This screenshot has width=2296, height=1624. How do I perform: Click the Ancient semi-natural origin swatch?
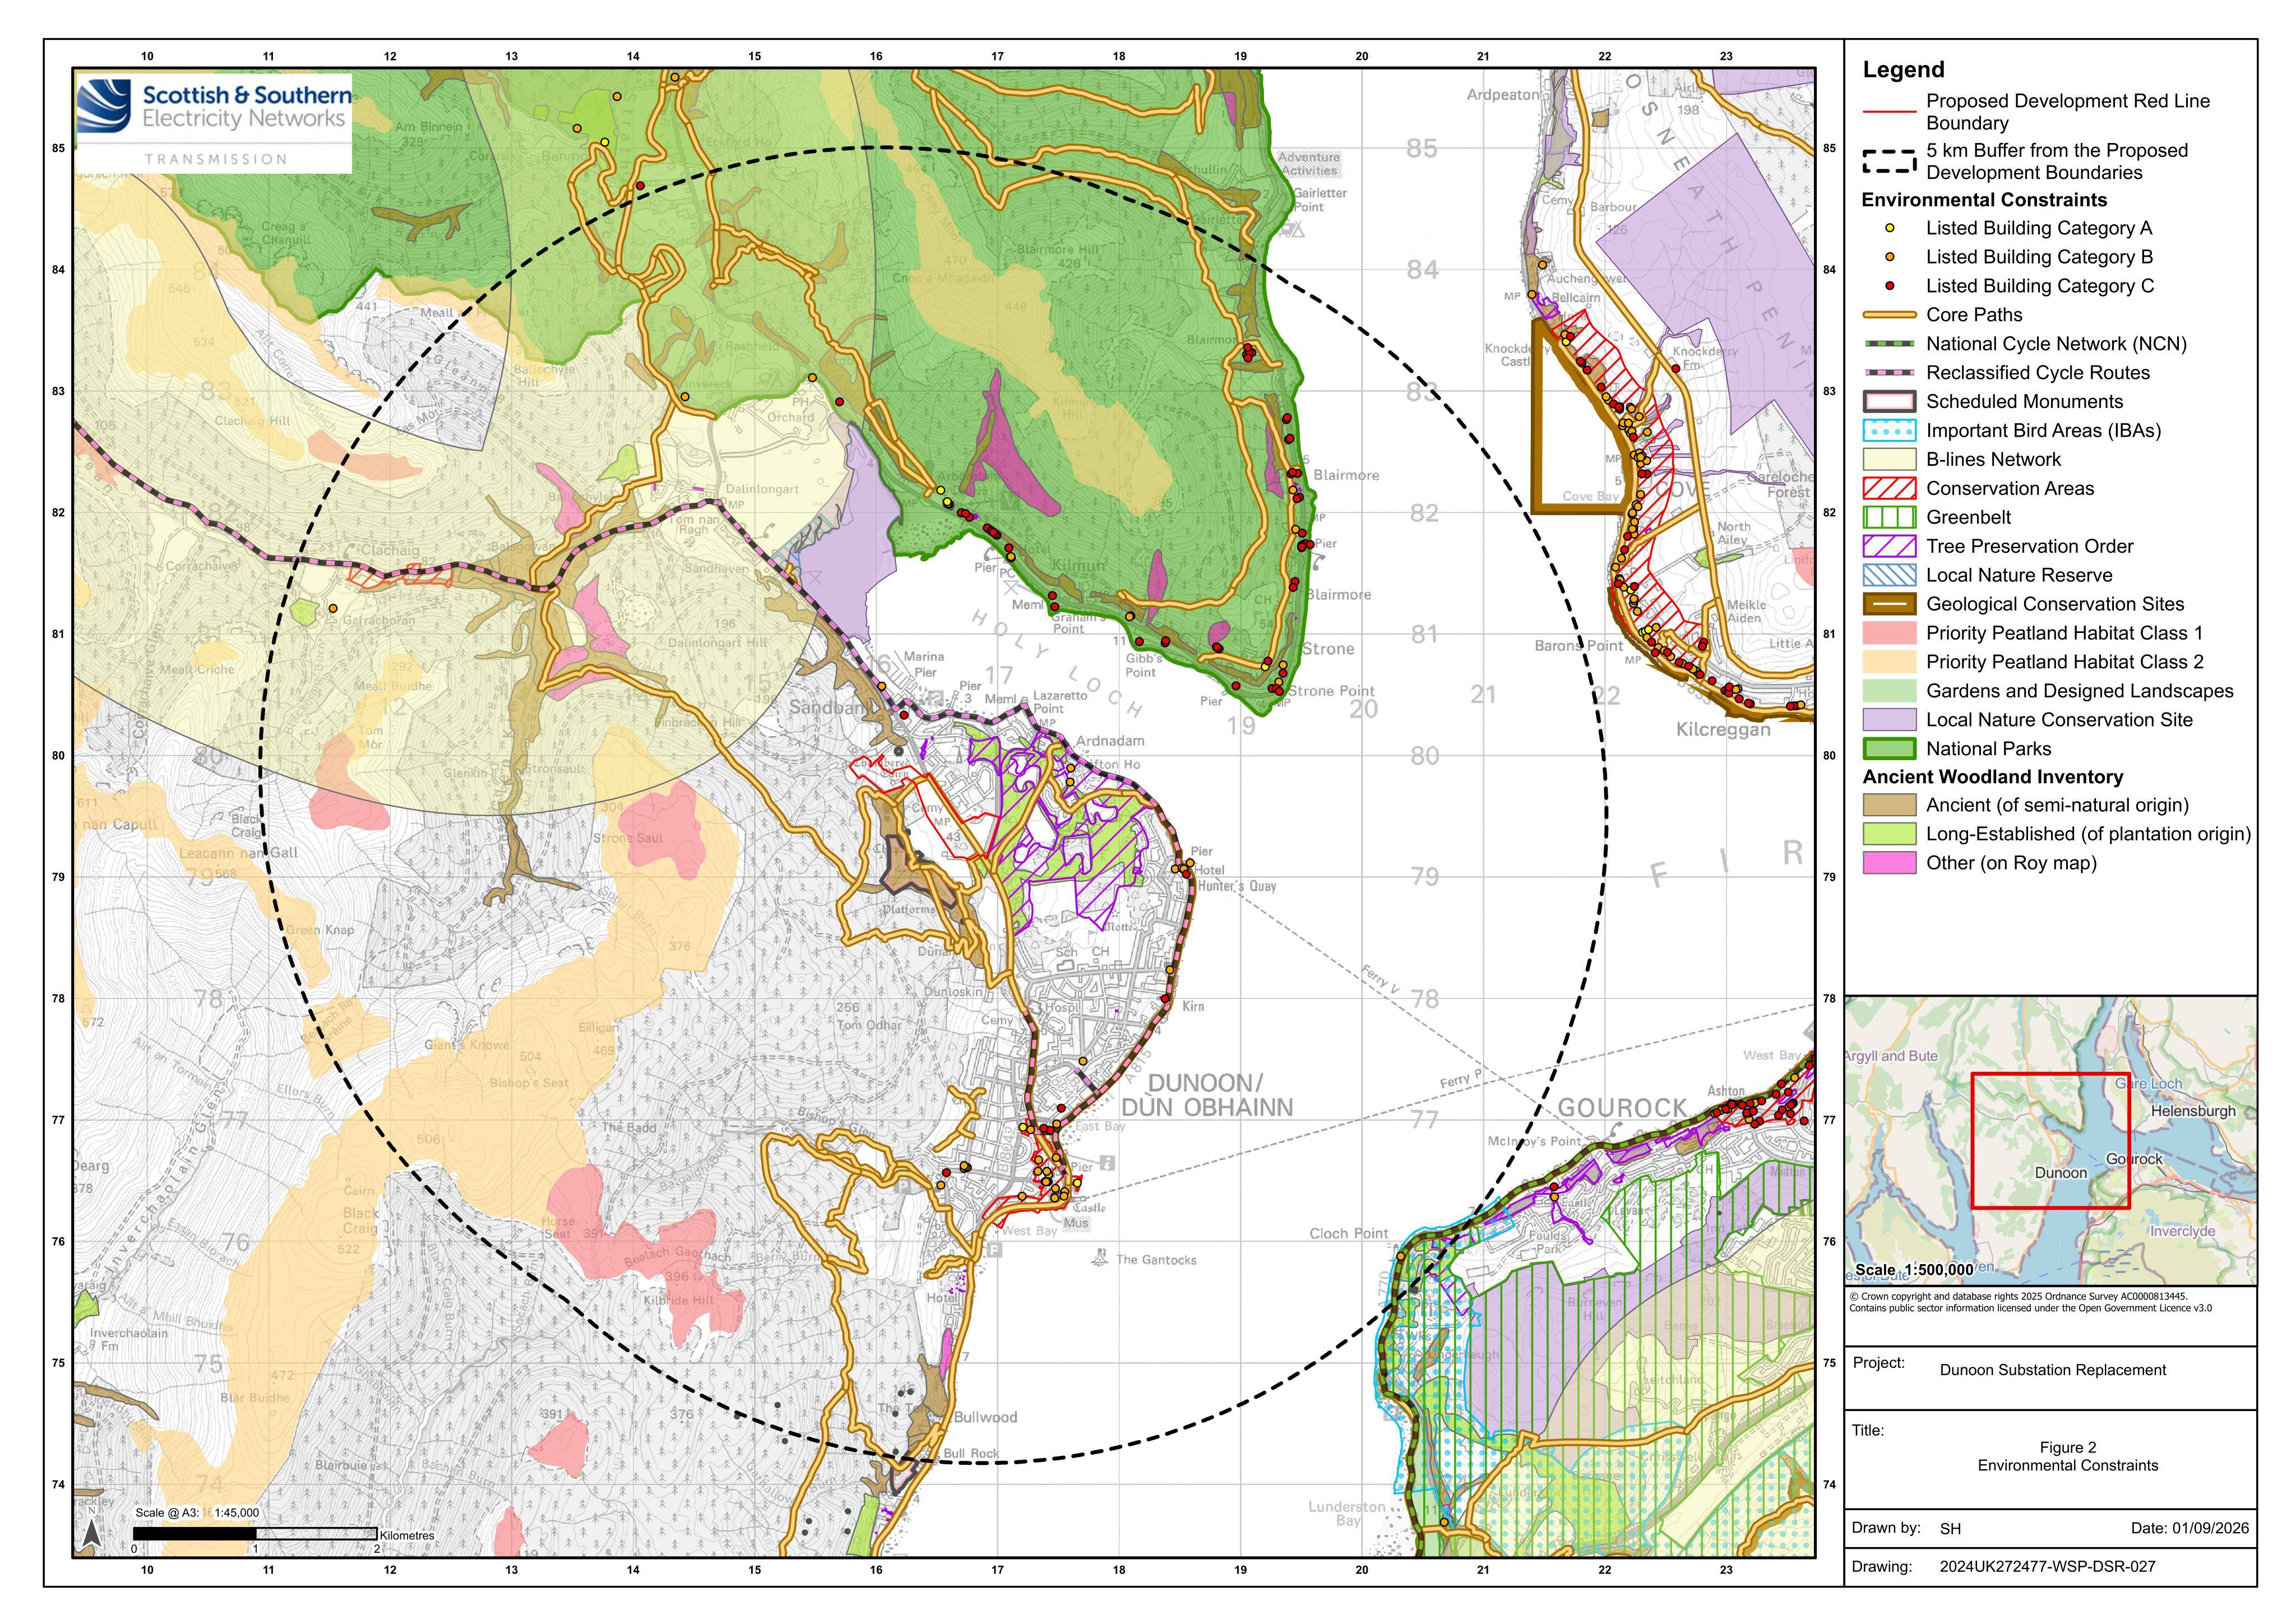[x=1889, y=806]
